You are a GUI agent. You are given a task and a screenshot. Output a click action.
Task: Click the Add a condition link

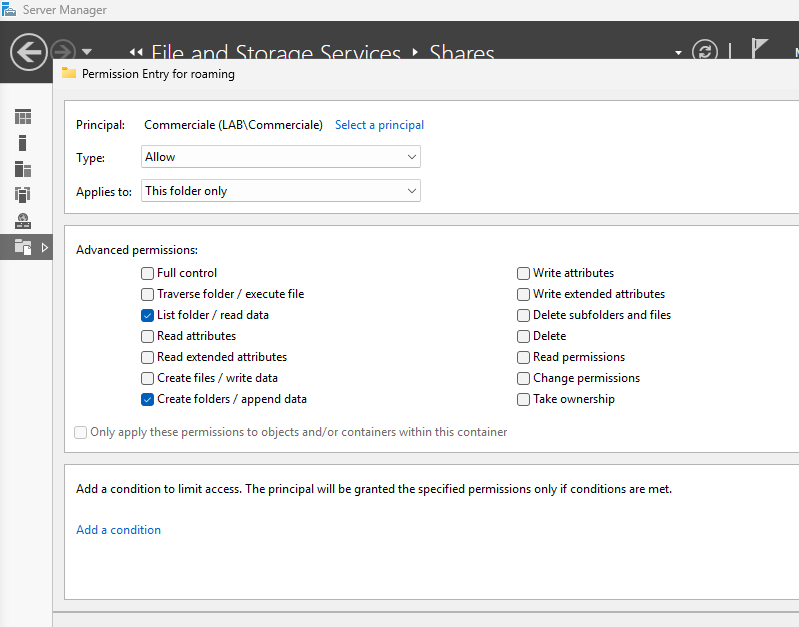coord(118,530)
